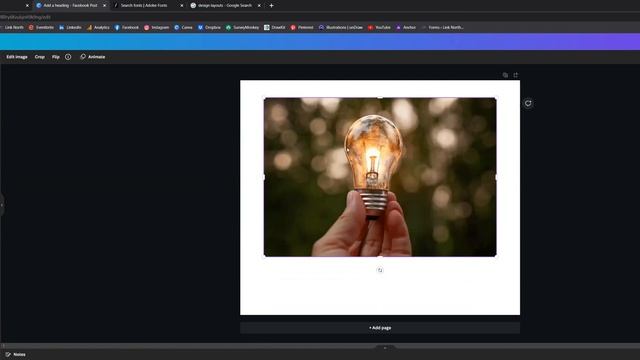Switch to the Google Search tab
640x360 pixels.
pyautogui.click(x=224, y=5)
